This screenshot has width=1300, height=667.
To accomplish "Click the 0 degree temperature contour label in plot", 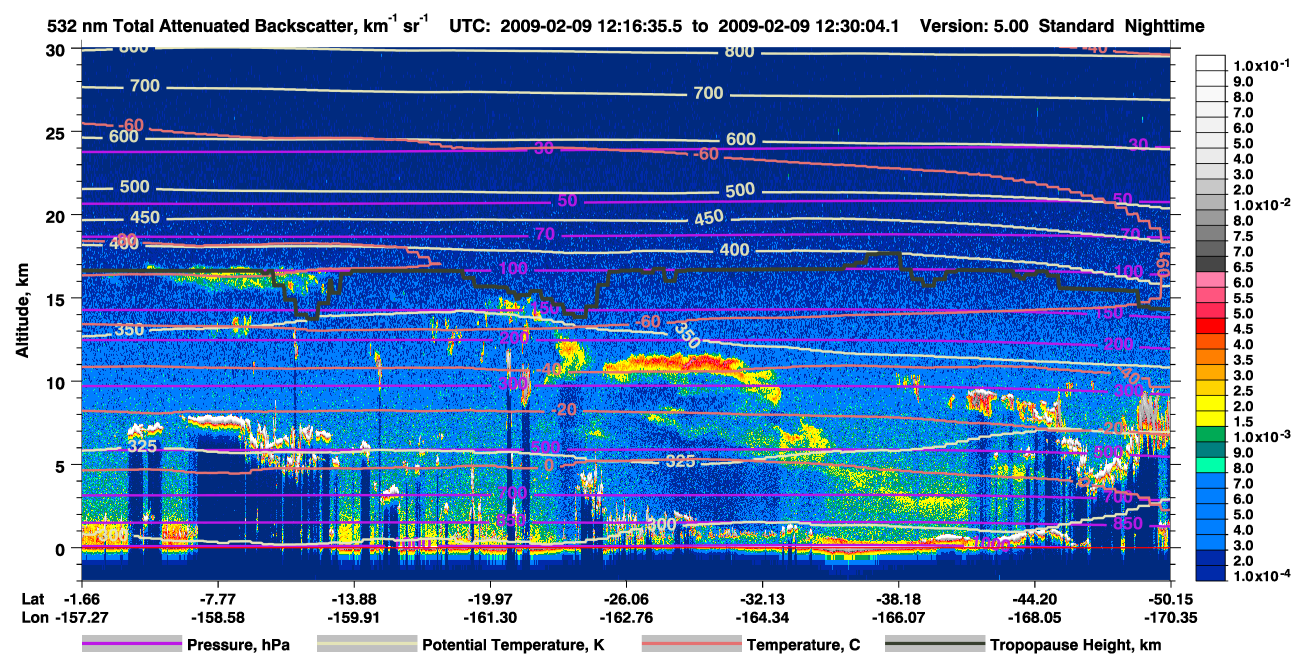I will point(549,465).
